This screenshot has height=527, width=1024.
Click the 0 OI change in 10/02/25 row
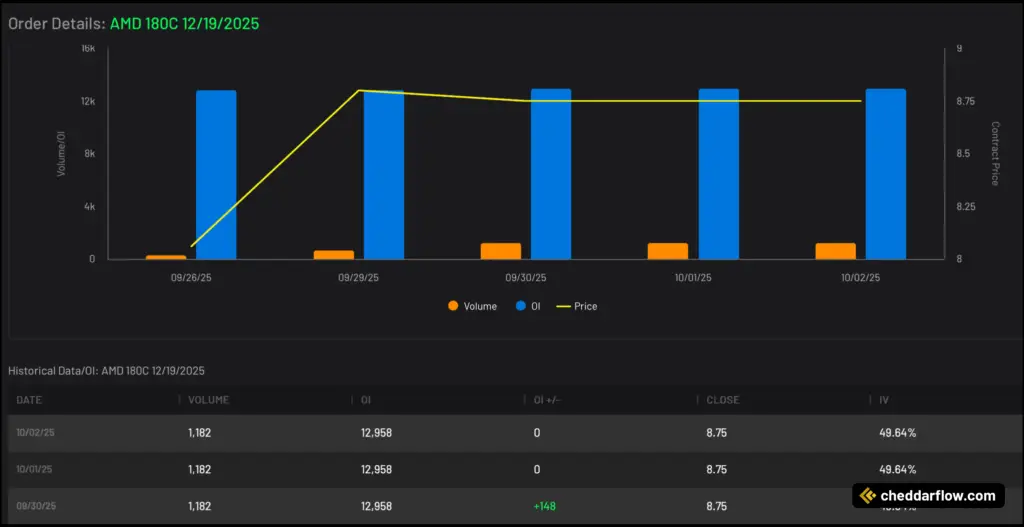(536, 432)
